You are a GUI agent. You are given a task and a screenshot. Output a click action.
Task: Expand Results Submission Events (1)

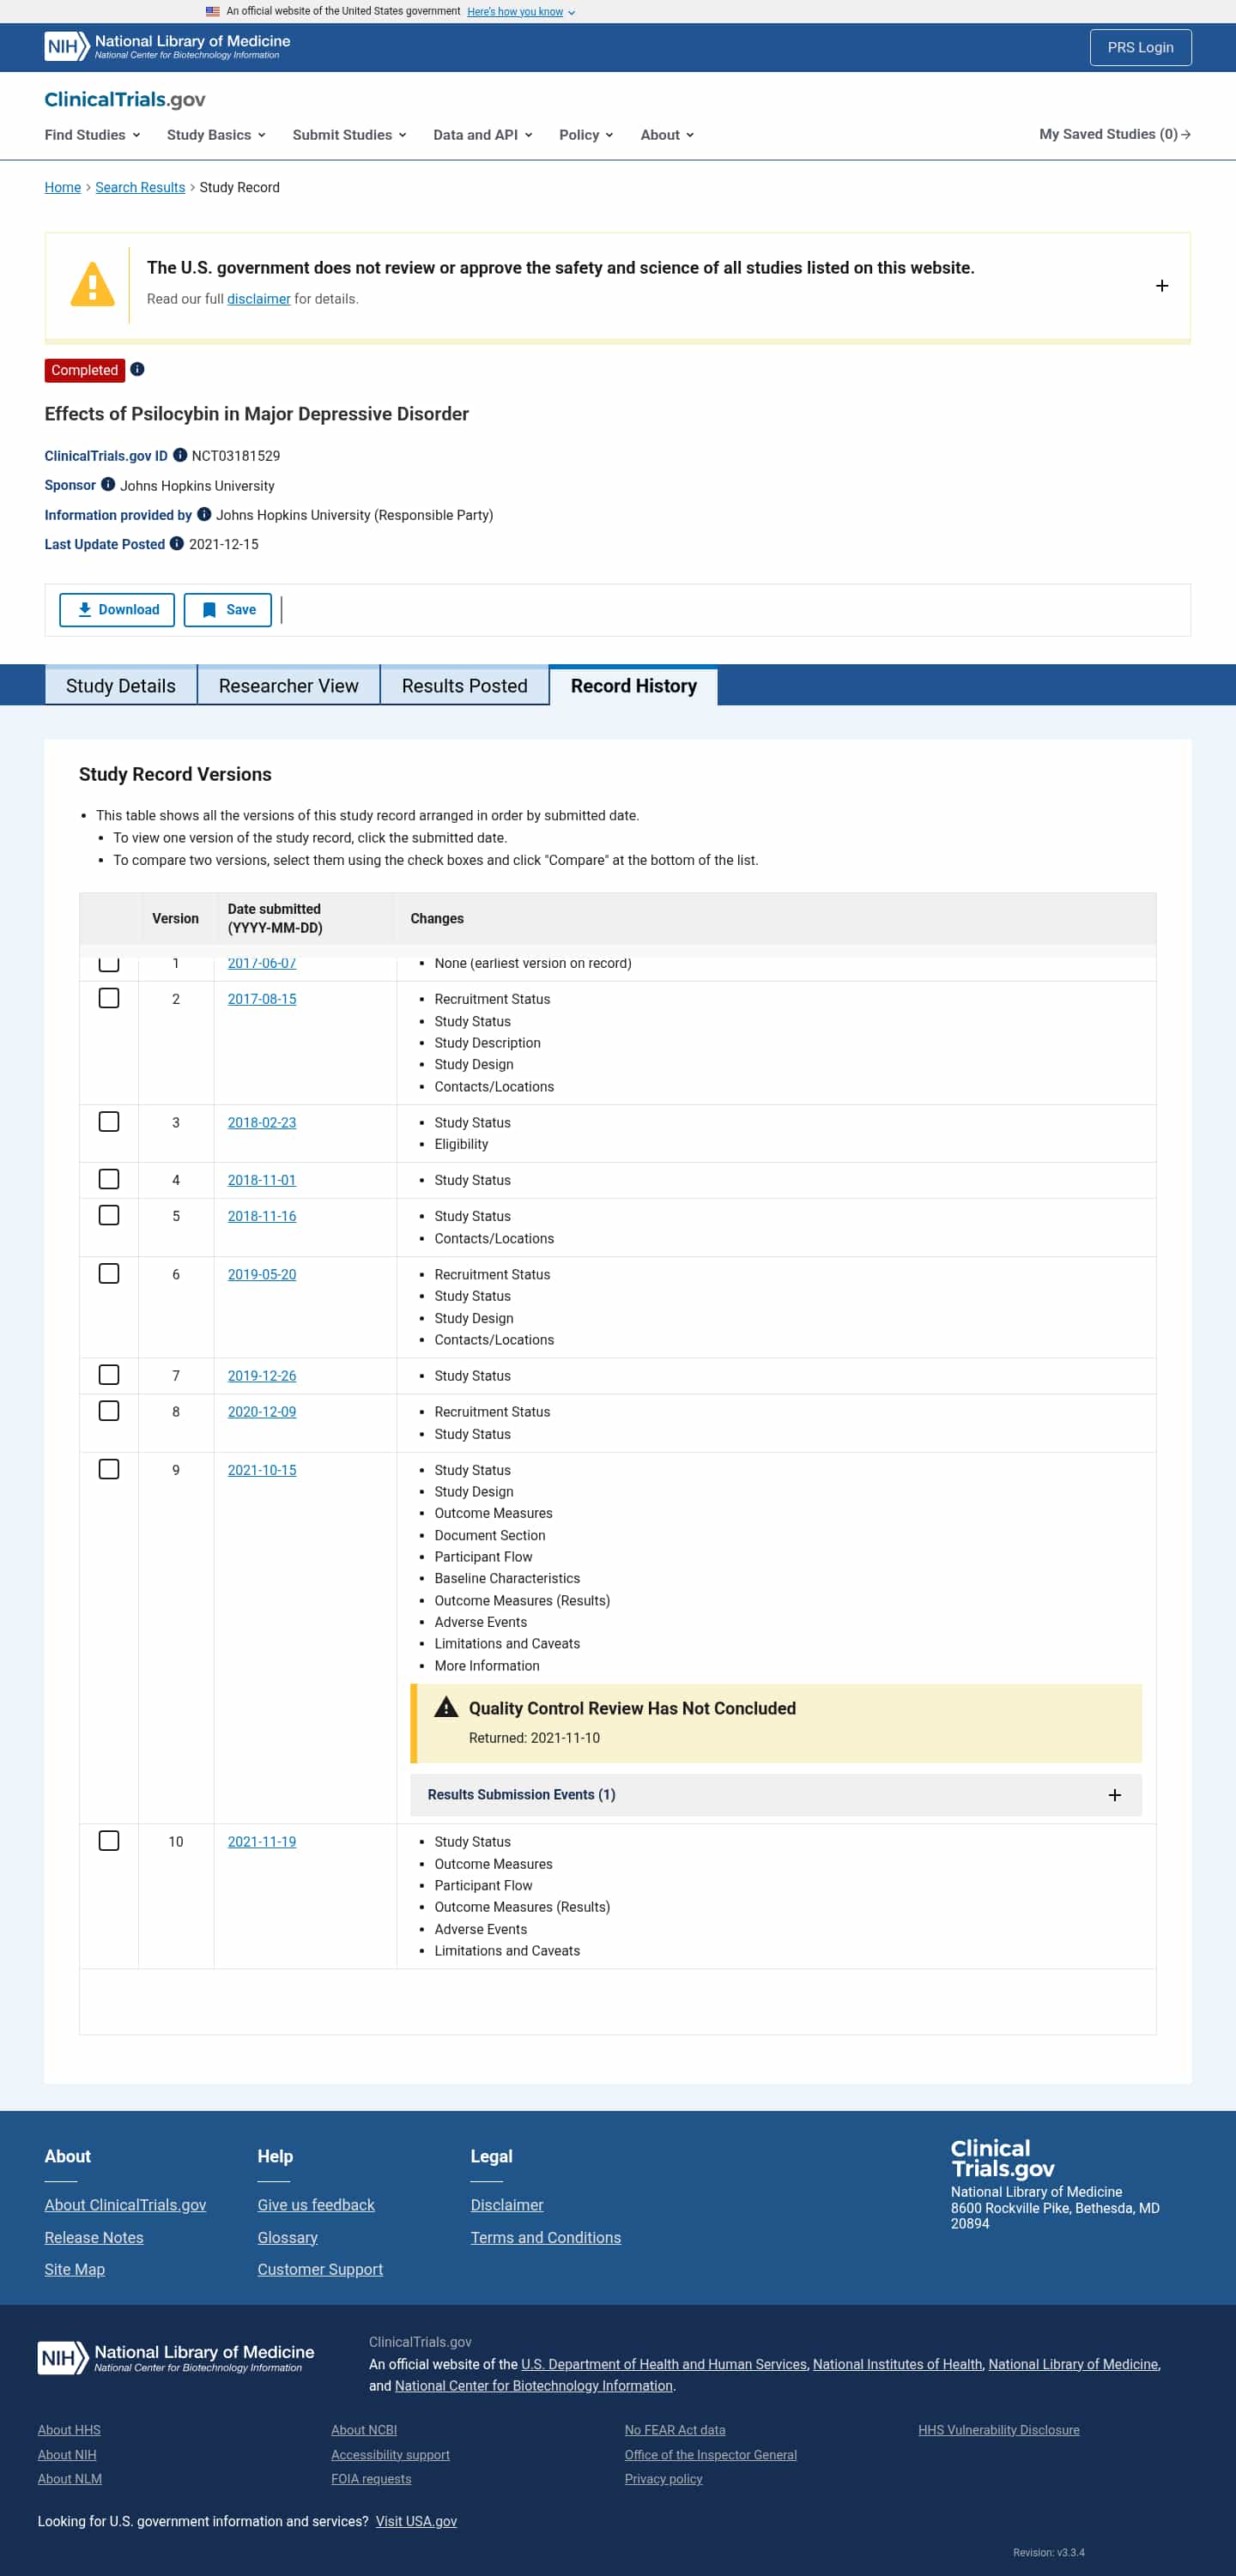click(775, 1795)
